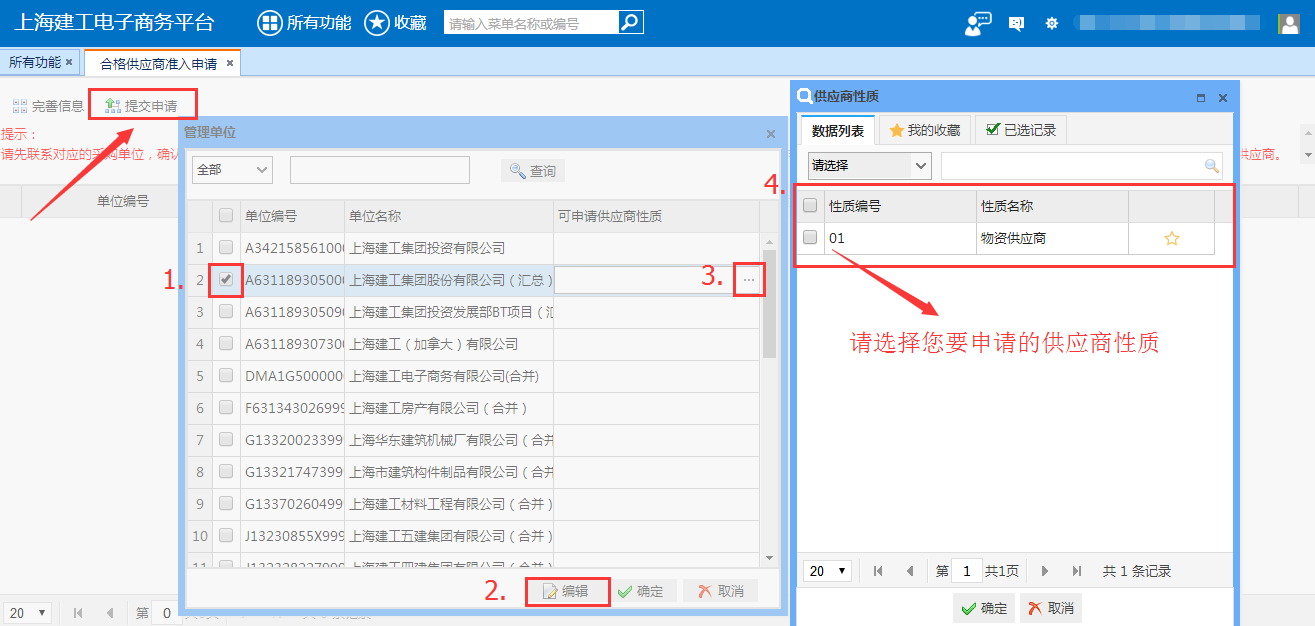Click the 上海华东建筑机械厂有限公司 row
This screenshot has height=626, width=1315.
(x=475, y=439)
